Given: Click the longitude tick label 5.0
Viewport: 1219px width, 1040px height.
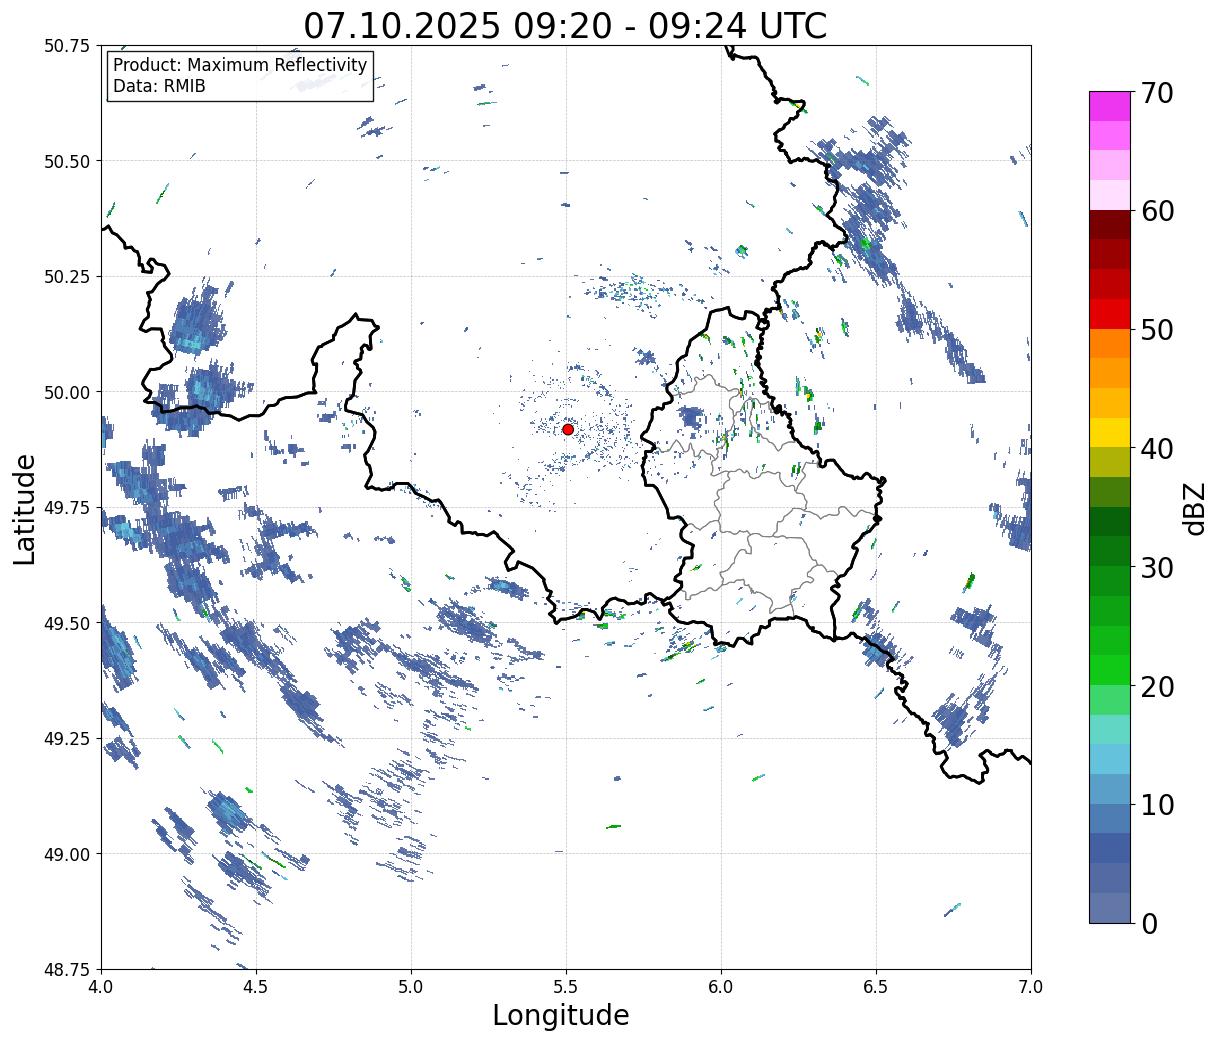Looking at the screenshot, I should [411, 986].
